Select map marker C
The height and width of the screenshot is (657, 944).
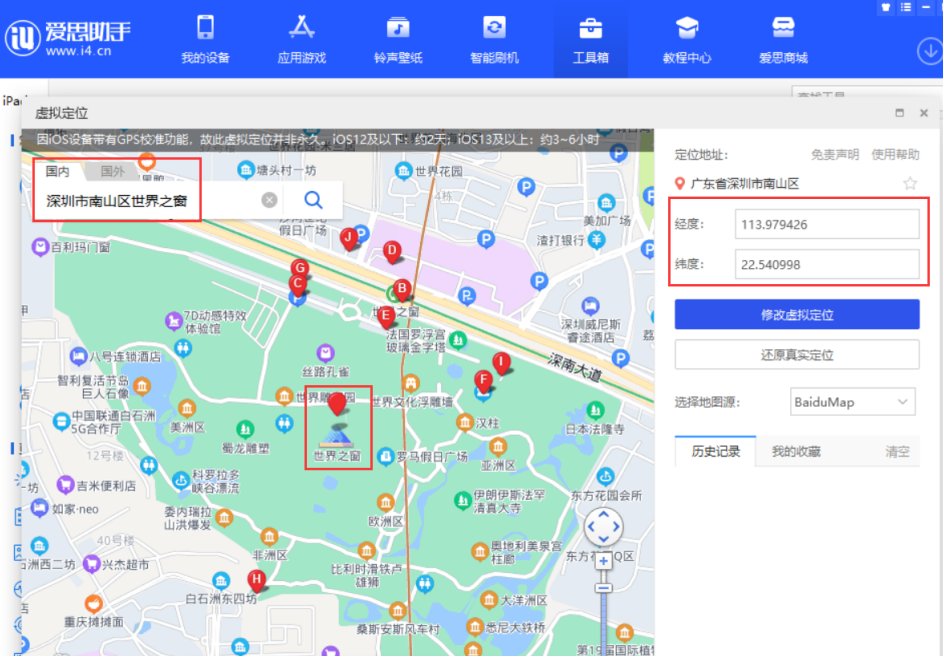coord(297,285)
